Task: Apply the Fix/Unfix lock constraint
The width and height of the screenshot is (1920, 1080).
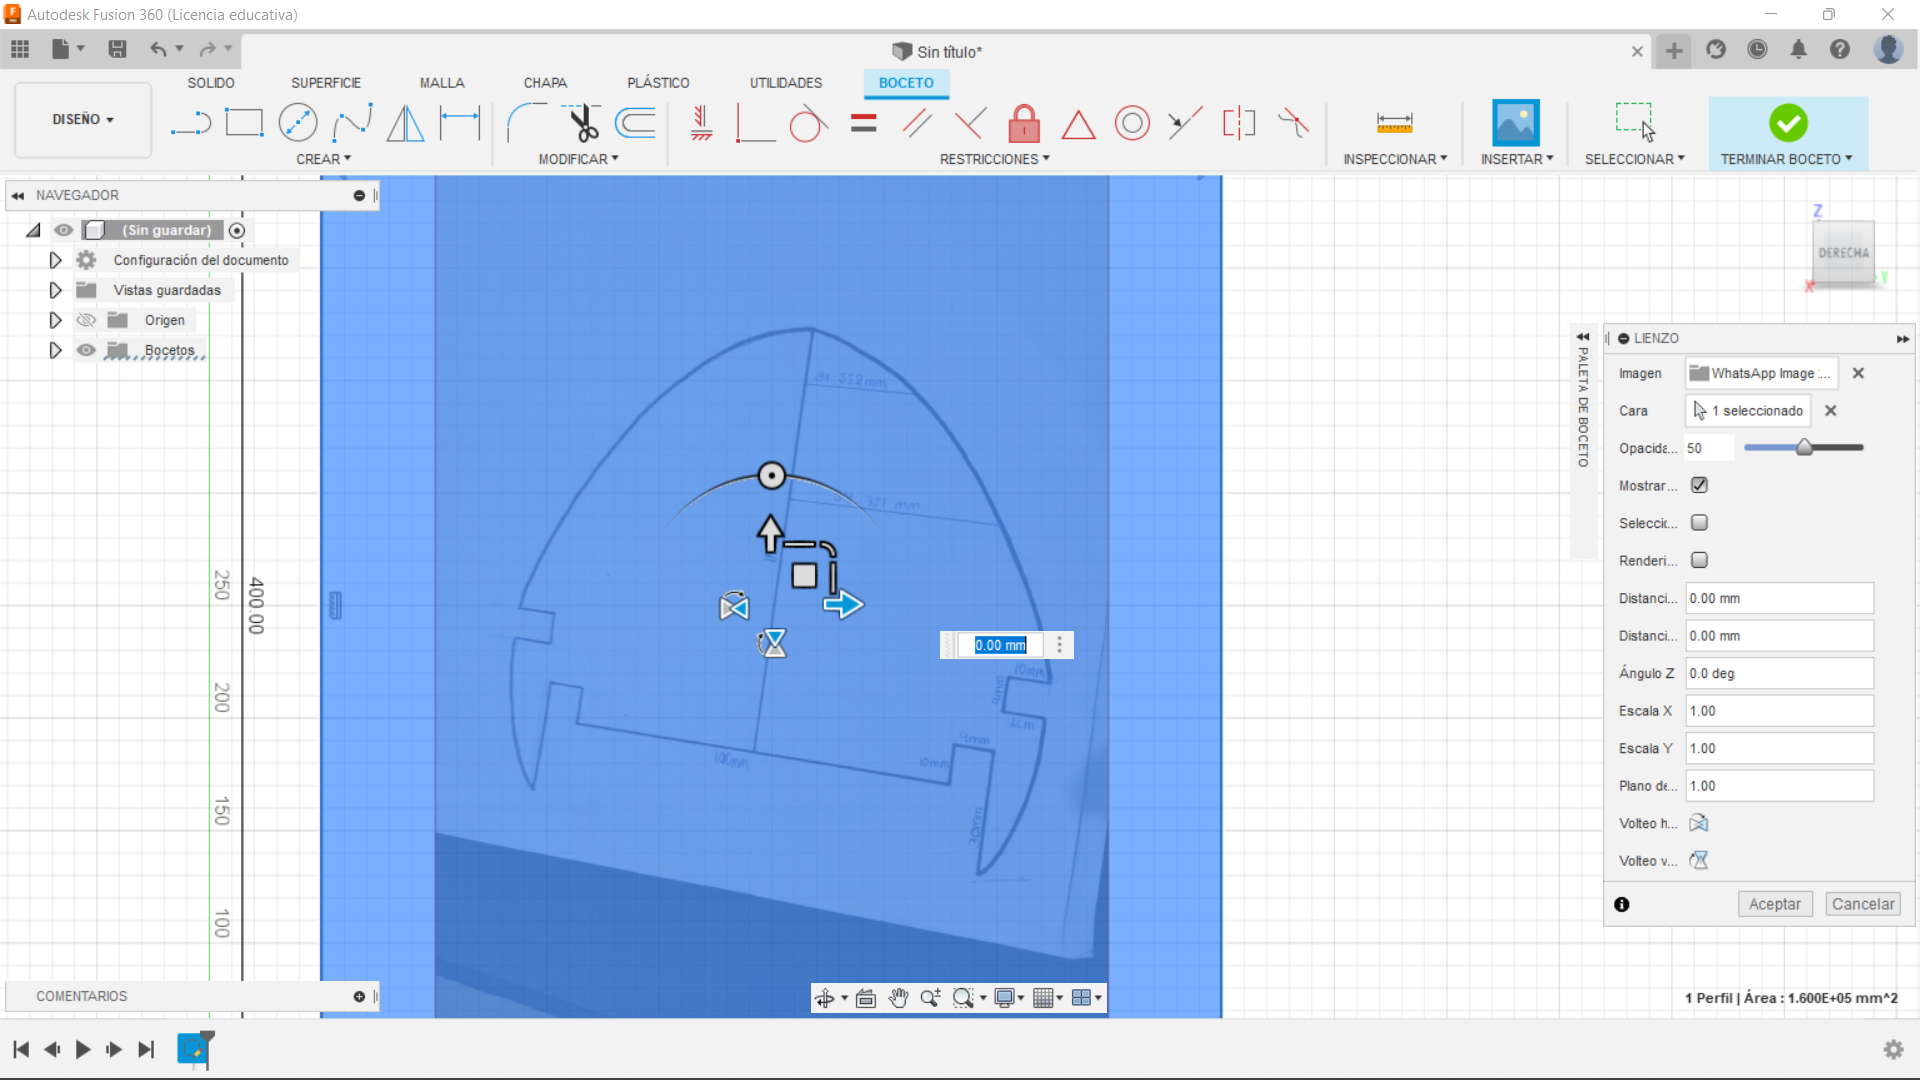Action: click(x=1024, y=124)
